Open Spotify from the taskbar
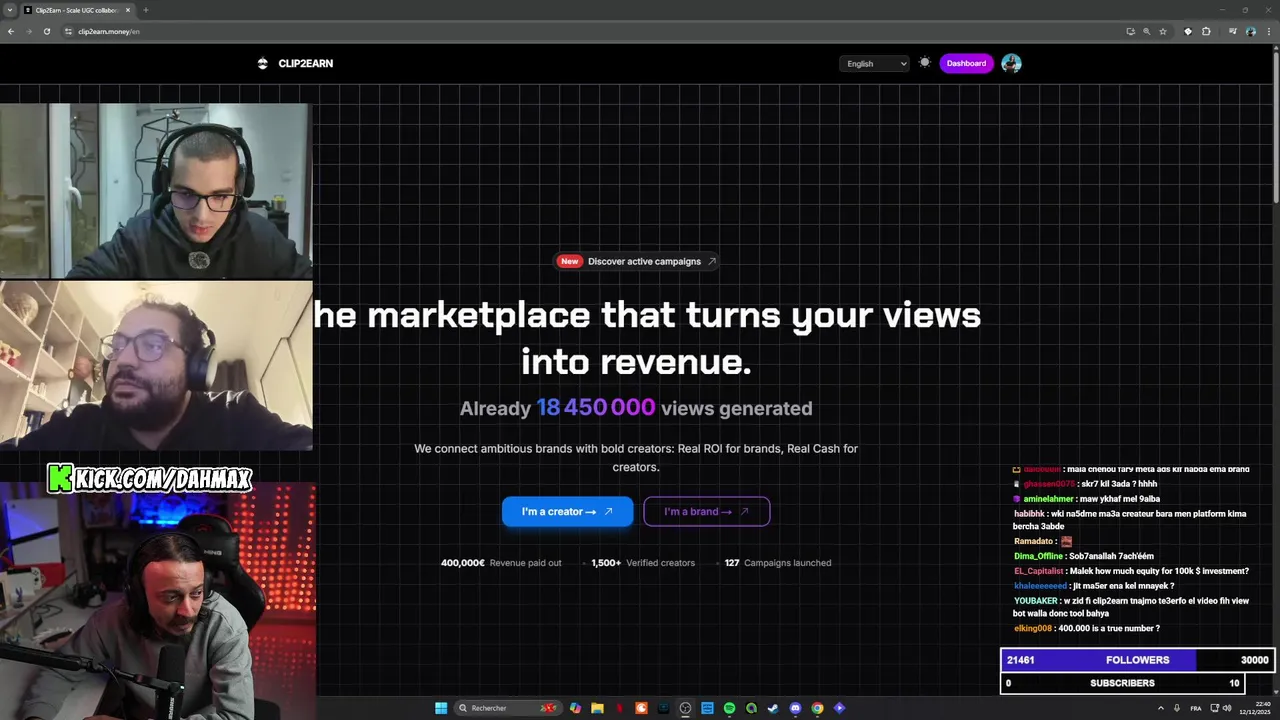This screenshot has width=1280, height=720. tap(729, 708)
